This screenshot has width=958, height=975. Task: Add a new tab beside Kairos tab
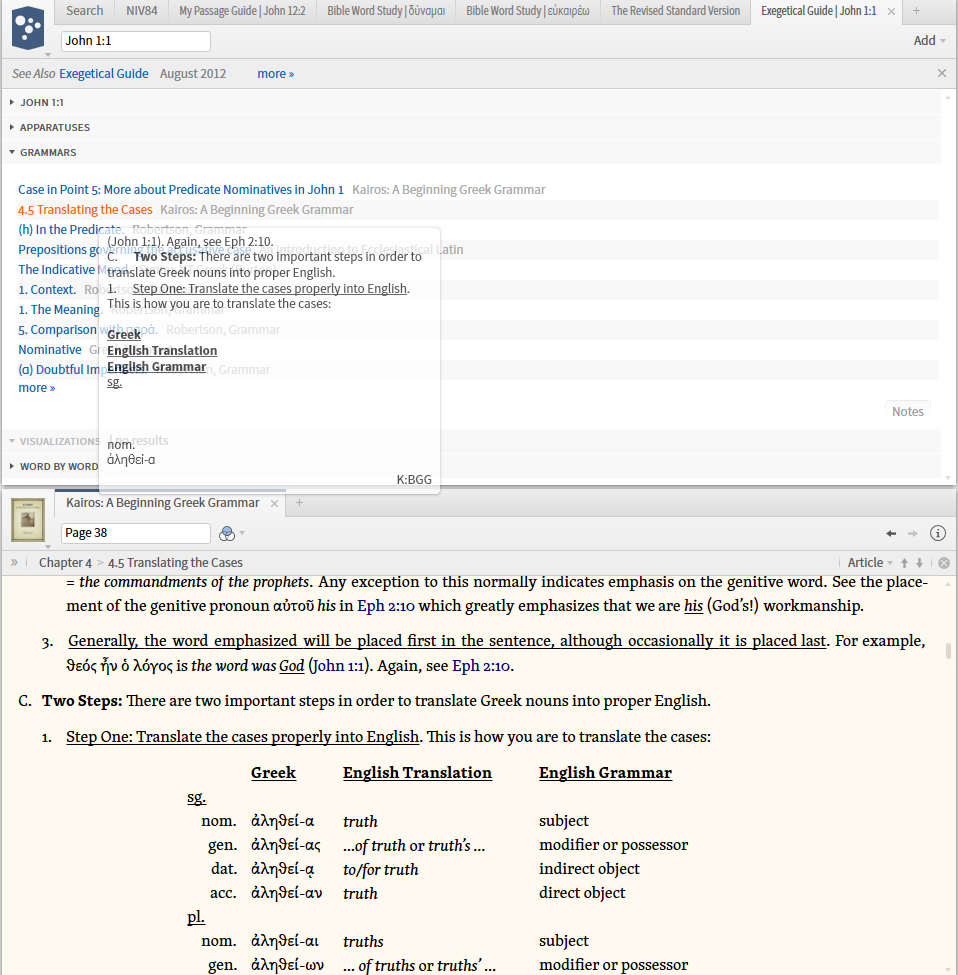pyautogui.click(x=299, y=502)
